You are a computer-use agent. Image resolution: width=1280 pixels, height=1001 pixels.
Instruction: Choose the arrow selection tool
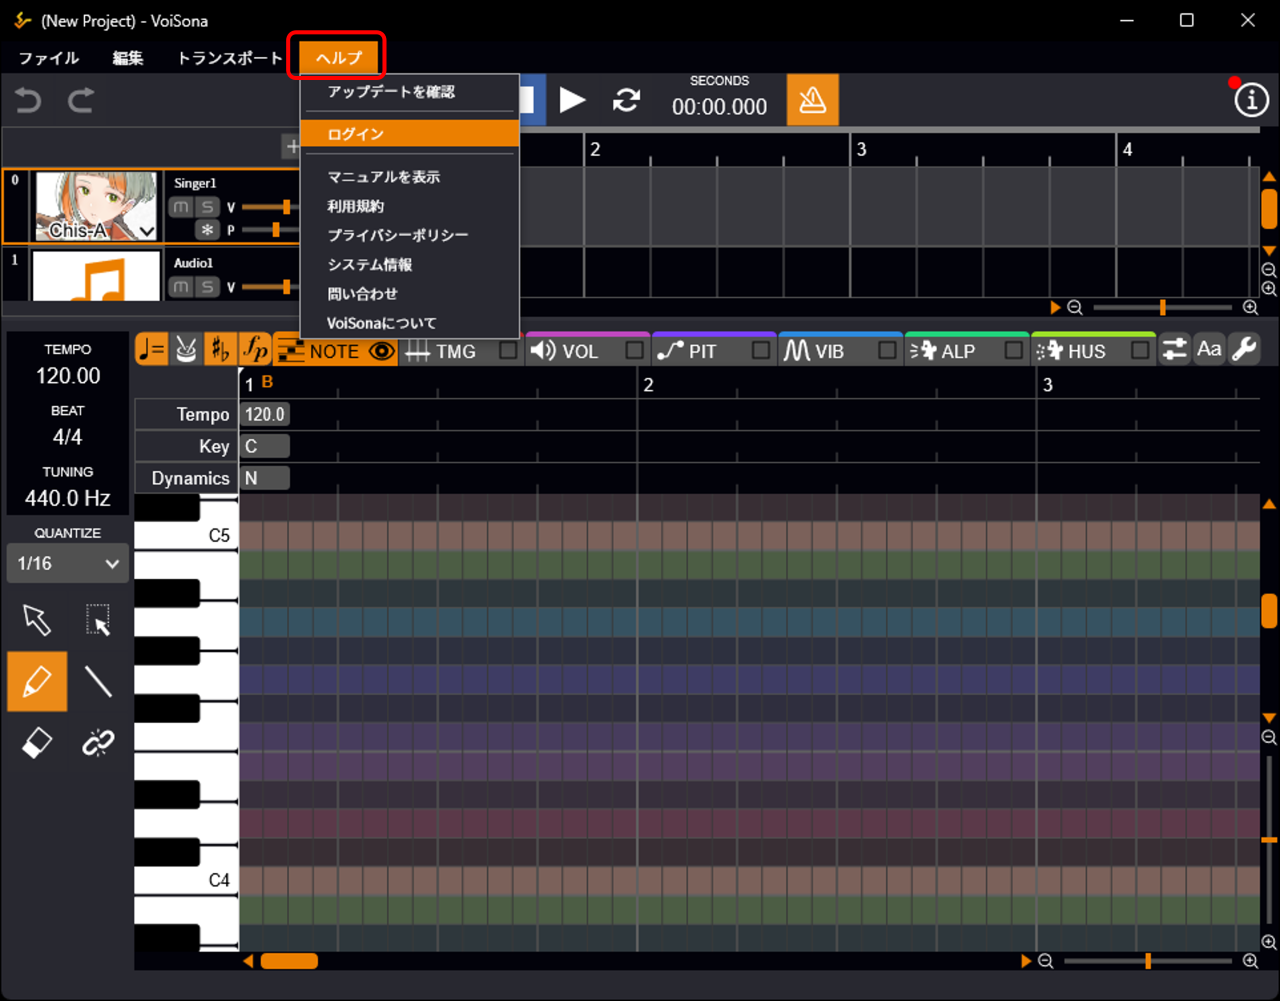[37, 620]
